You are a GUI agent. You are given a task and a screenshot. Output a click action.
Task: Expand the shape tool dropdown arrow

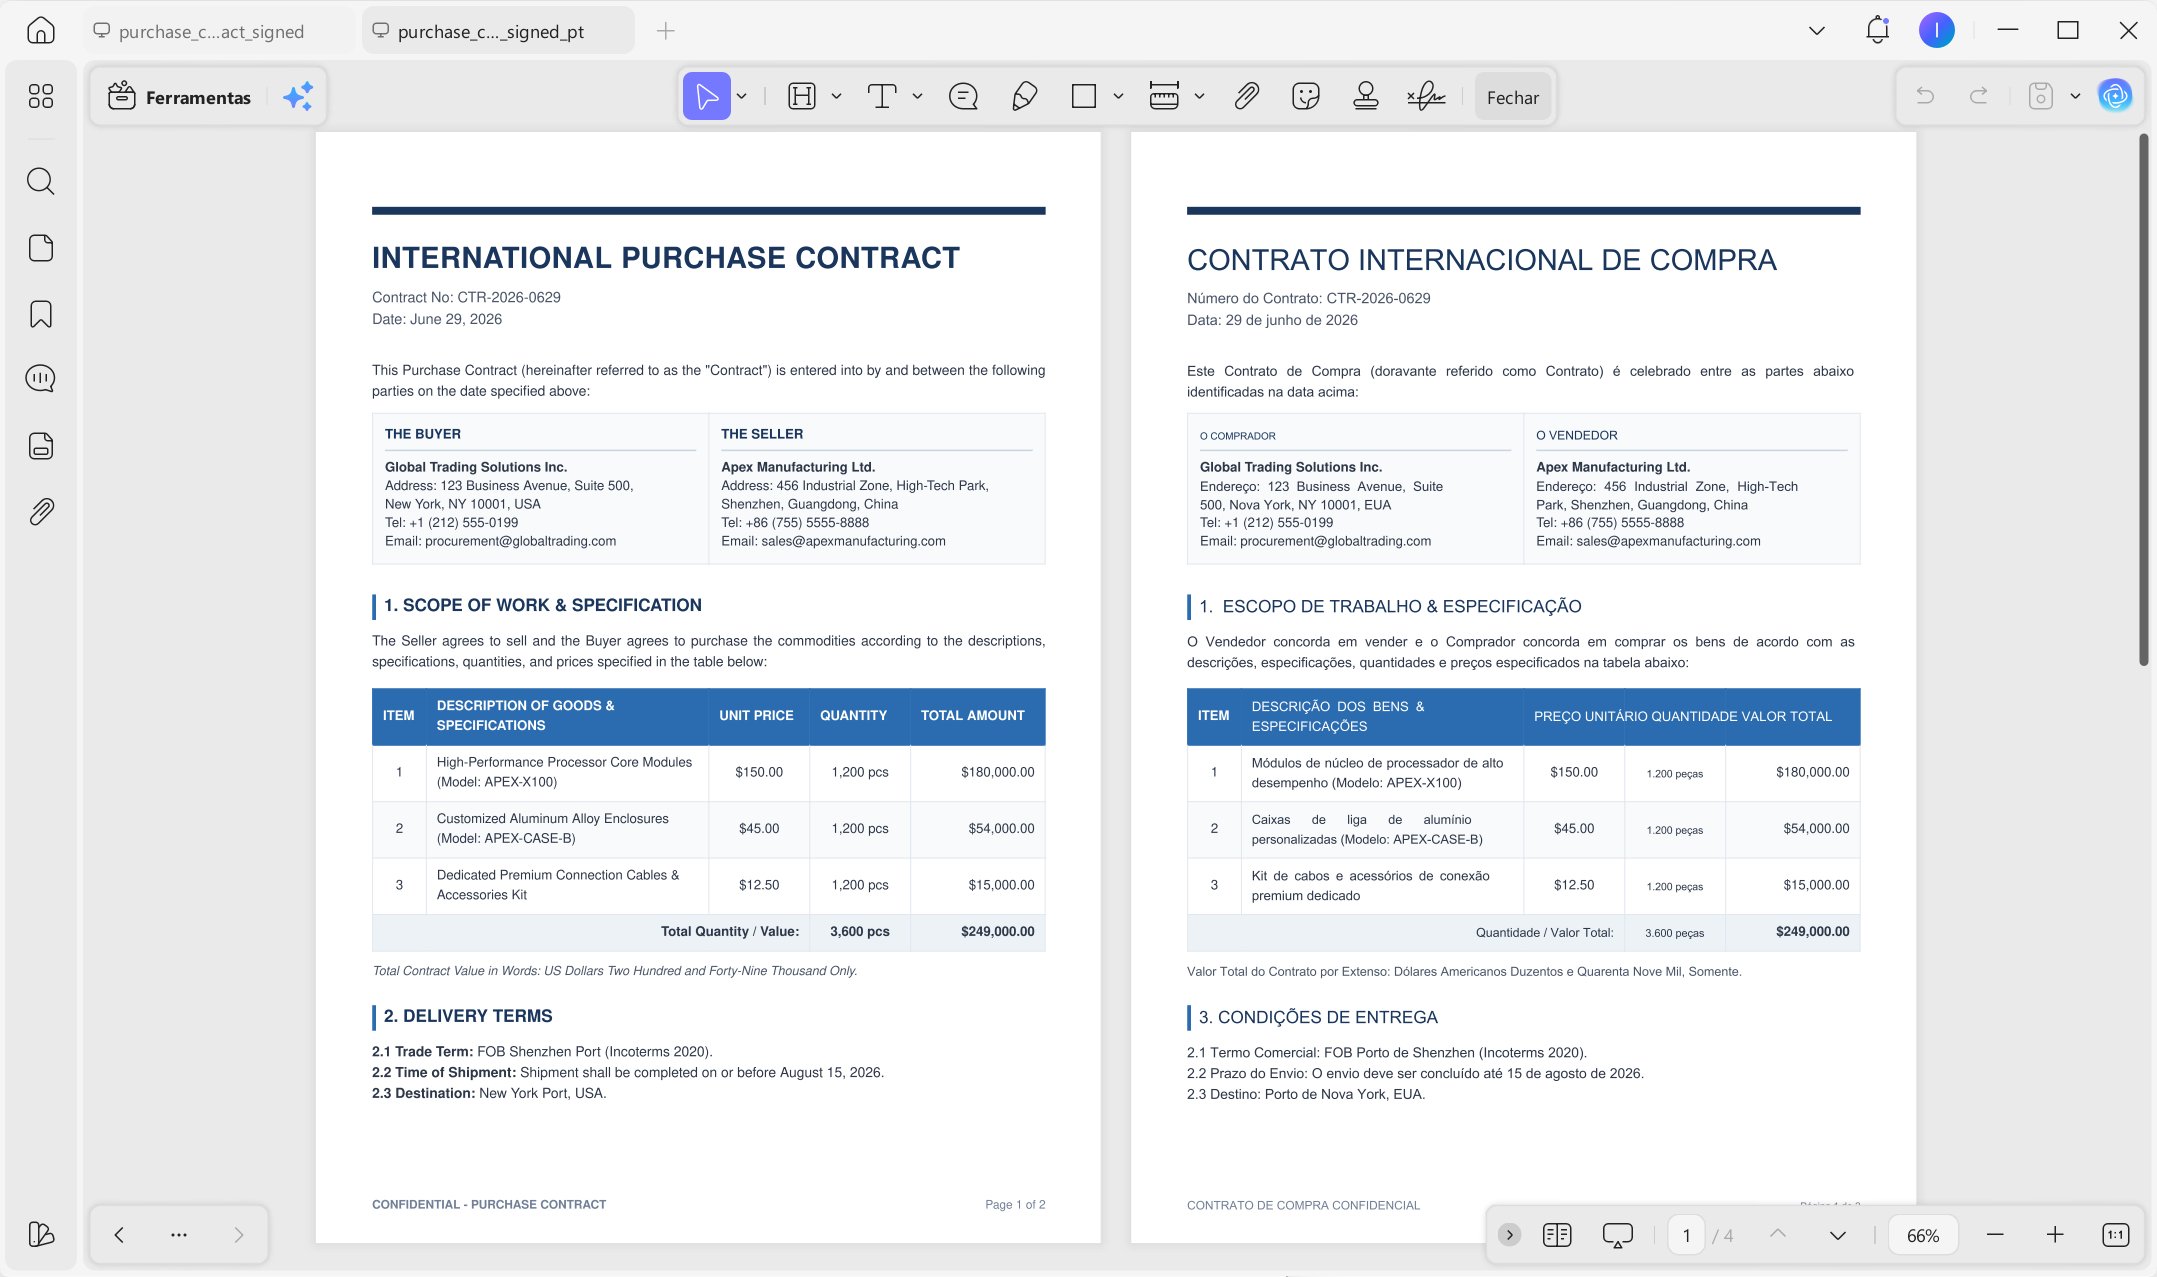tap(1118, 96)
